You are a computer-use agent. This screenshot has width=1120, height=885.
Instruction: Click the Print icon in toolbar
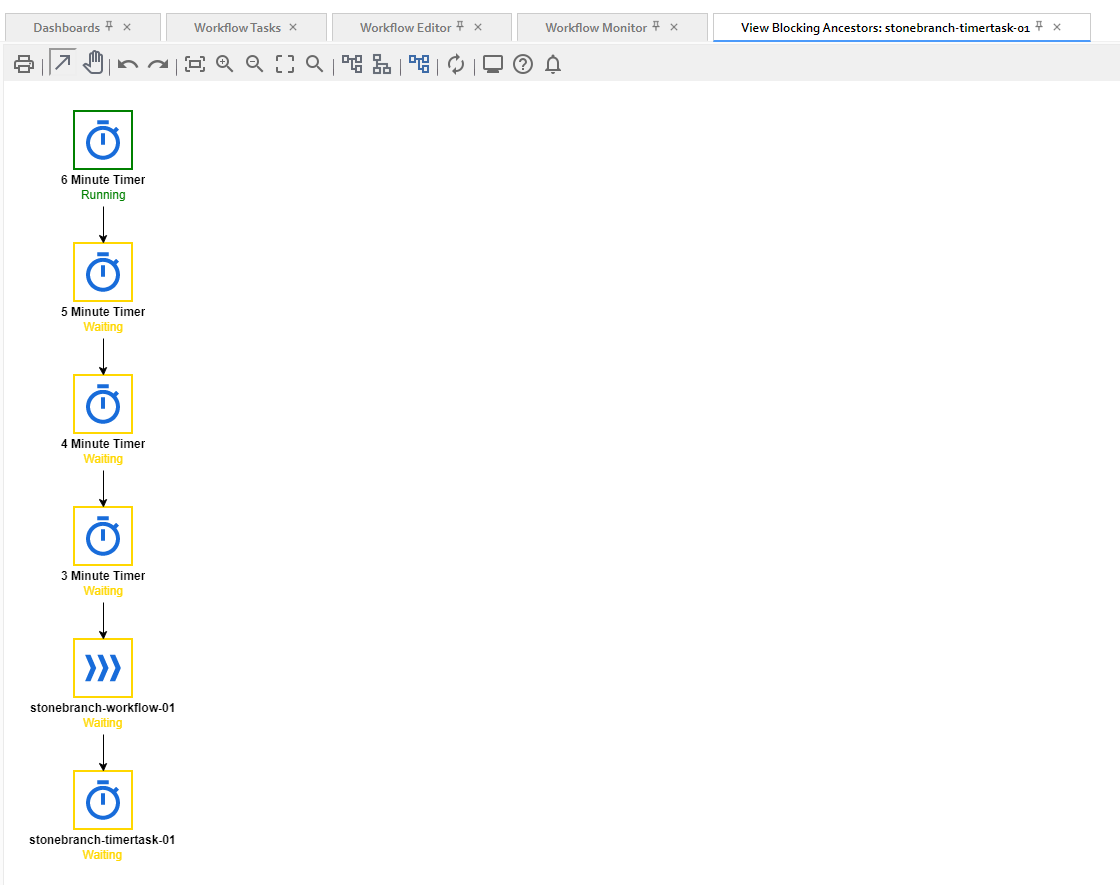pyautogui.click(x=24, y=65)
